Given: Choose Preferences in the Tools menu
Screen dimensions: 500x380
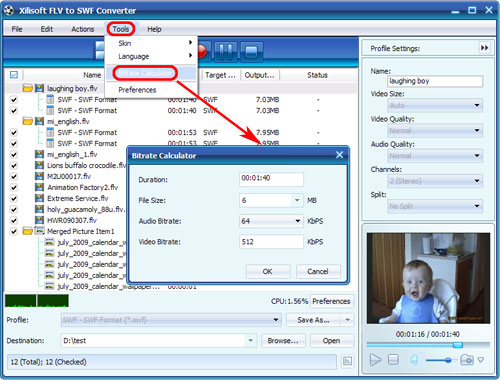Looking at the screenshot, I should 152,90.
